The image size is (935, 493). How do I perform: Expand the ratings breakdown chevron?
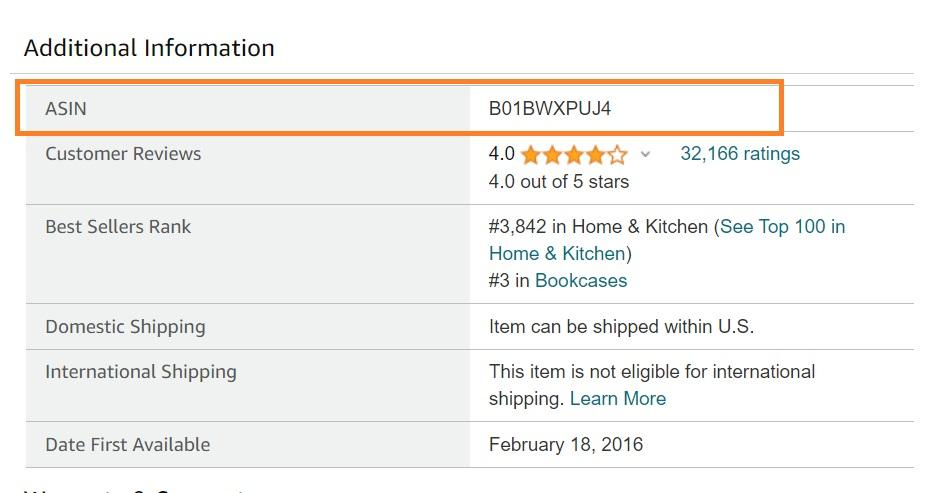pos(645,155)
